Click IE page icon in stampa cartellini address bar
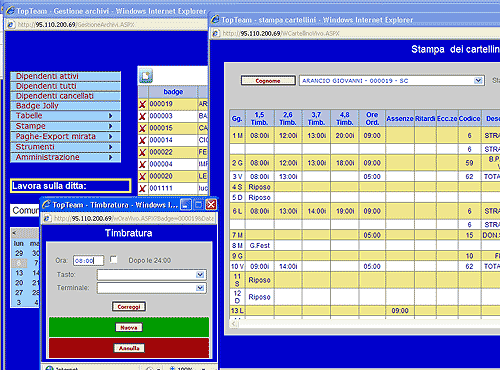Screen dimensions: 500x370 [x=216, y=33]
